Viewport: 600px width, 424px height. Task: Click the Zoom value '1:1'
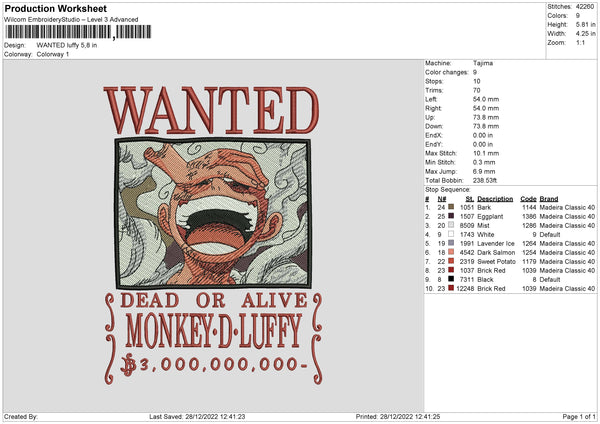(x=580, y=42)
